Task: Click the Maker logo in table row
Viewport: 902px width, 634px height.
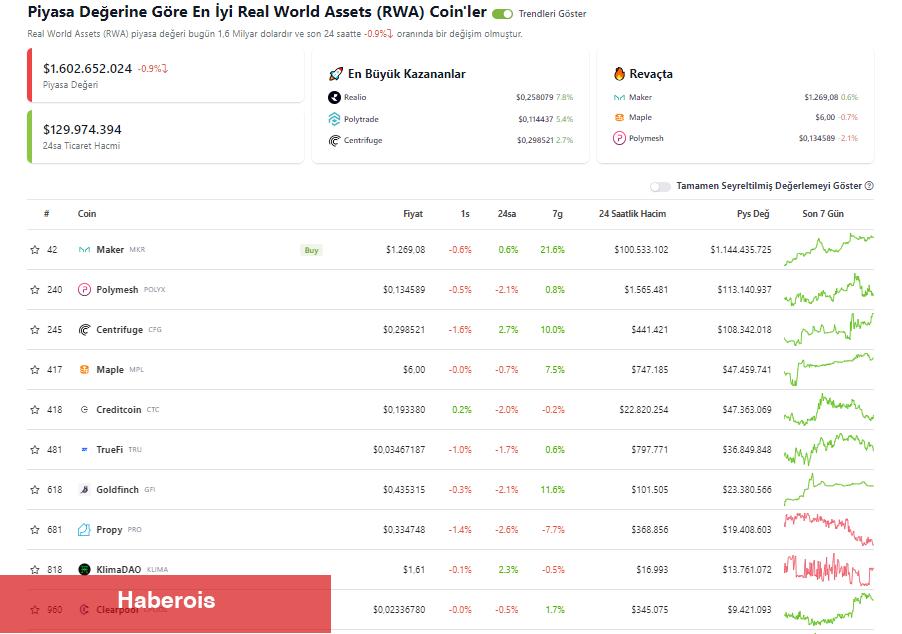Action: pos(84,250)
